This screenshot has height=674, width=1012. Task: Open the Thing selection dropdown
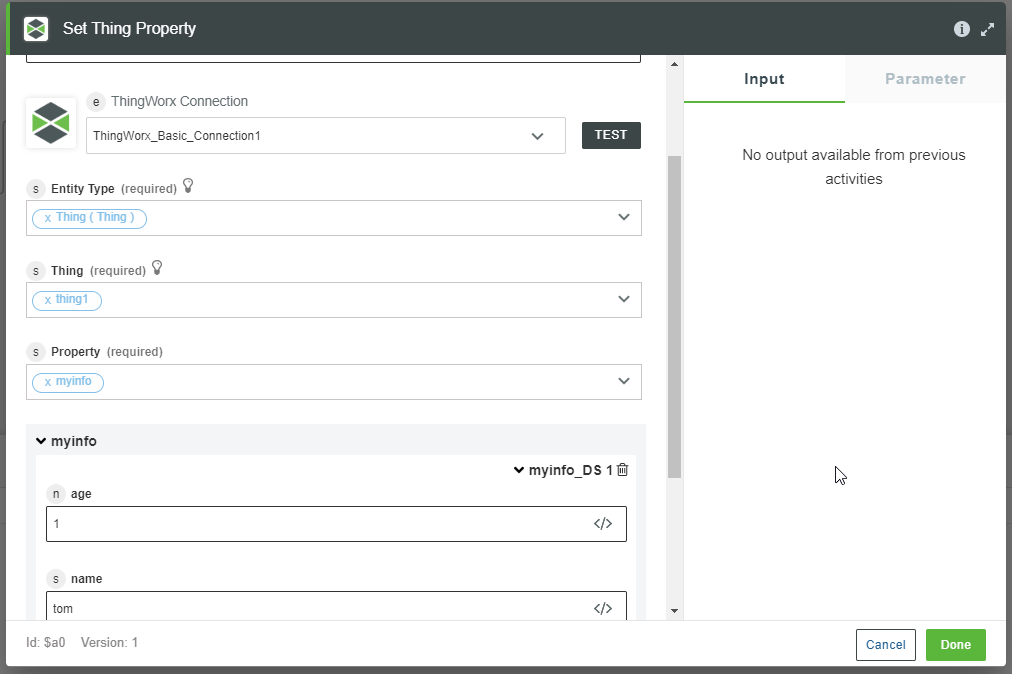(624, 299)
